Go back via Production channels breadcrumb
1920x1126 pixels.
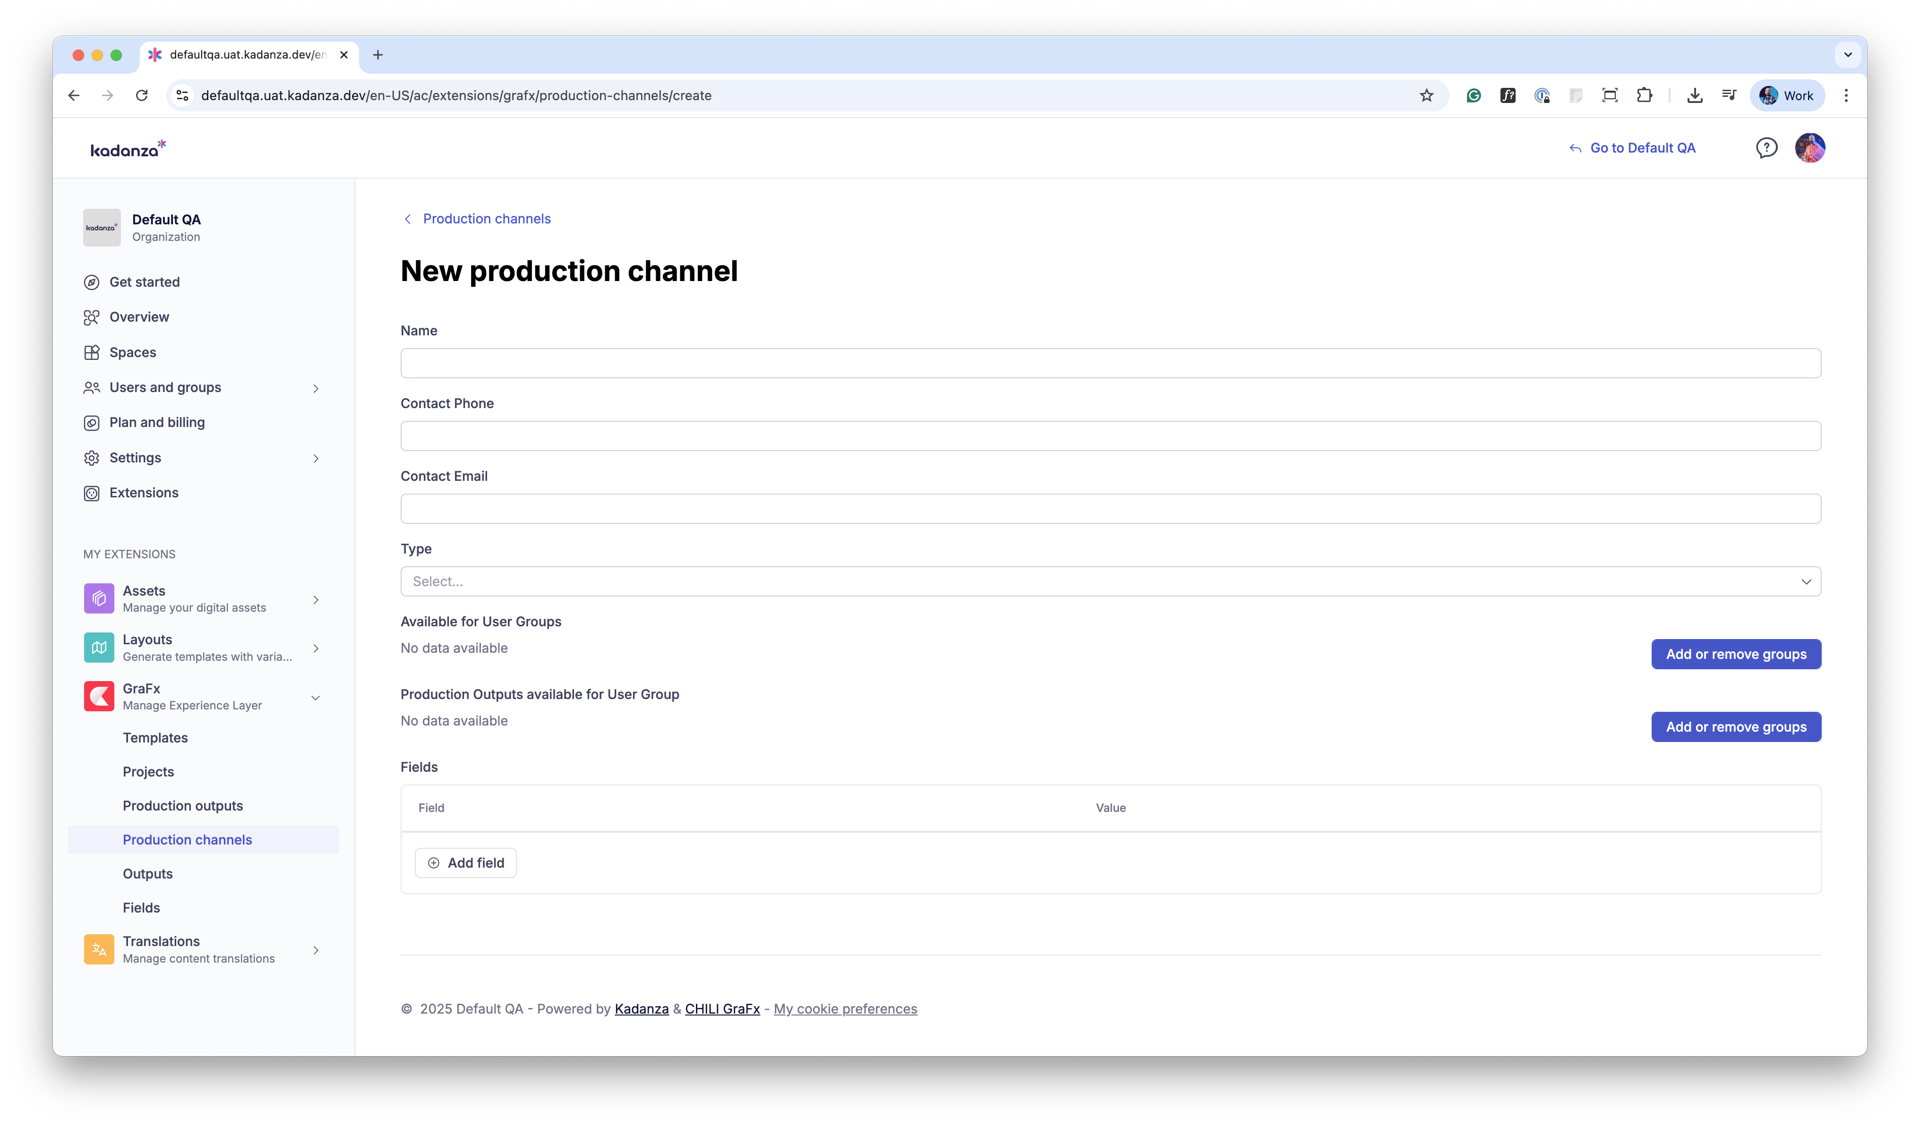pos(486,219)
